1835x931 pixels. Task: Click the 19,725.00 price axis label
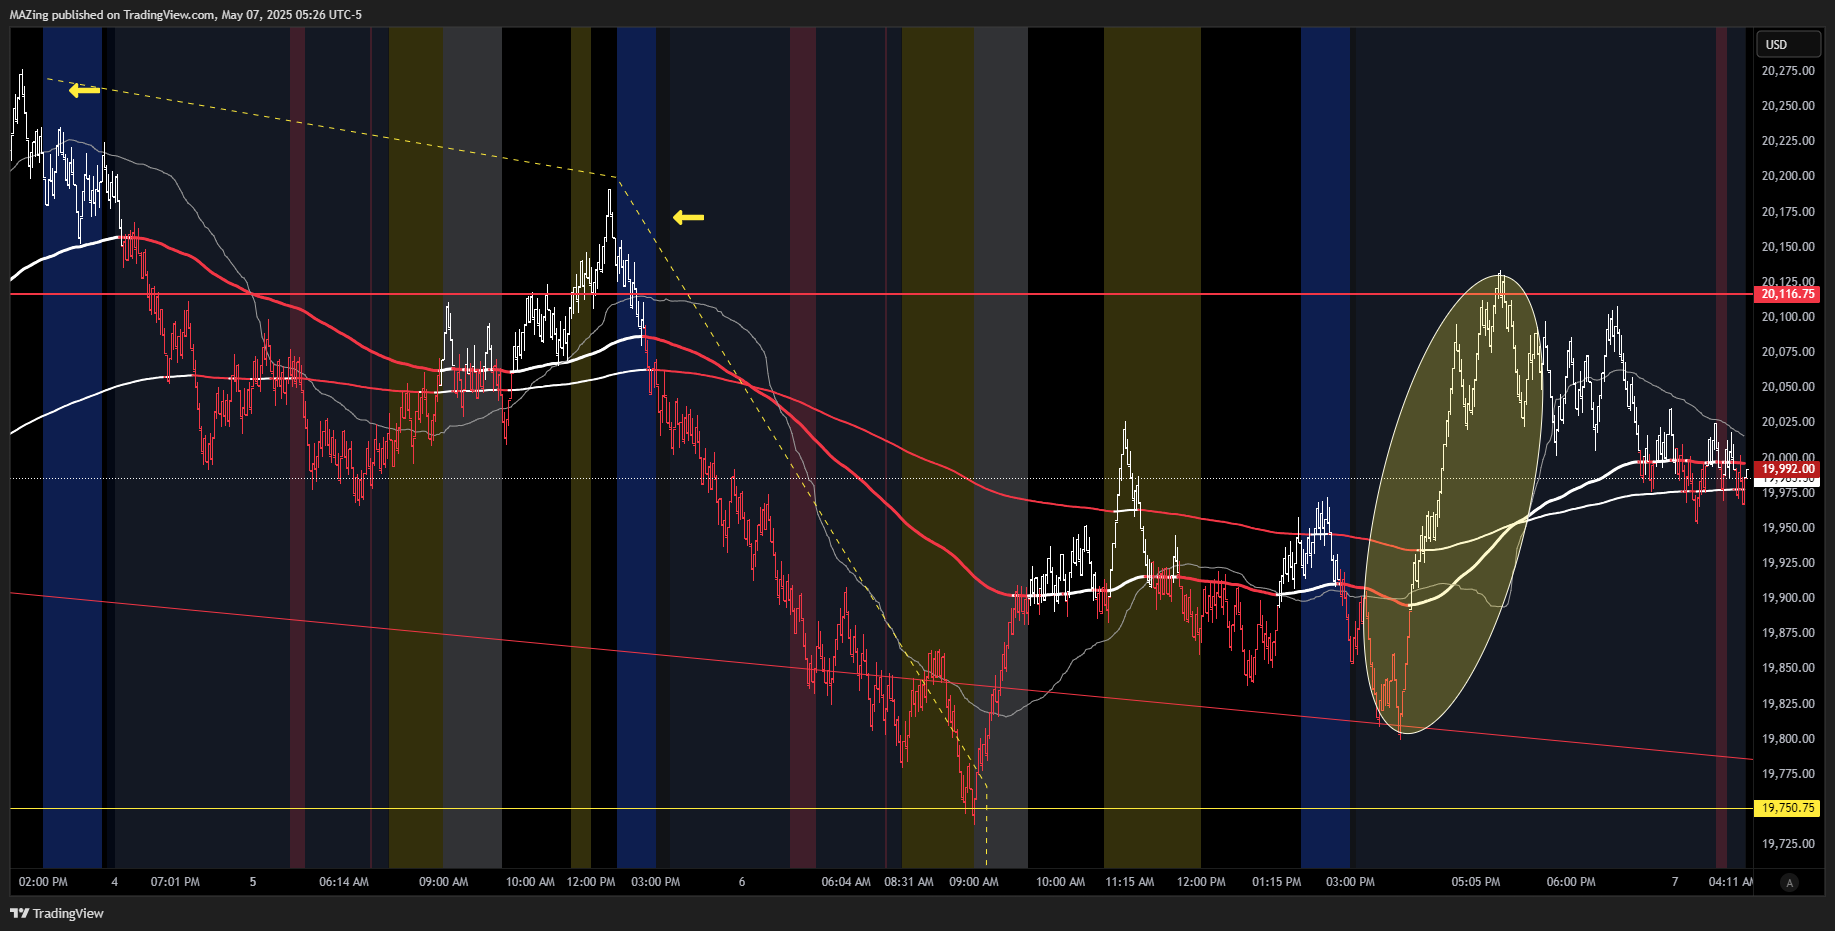point(1788,844)
